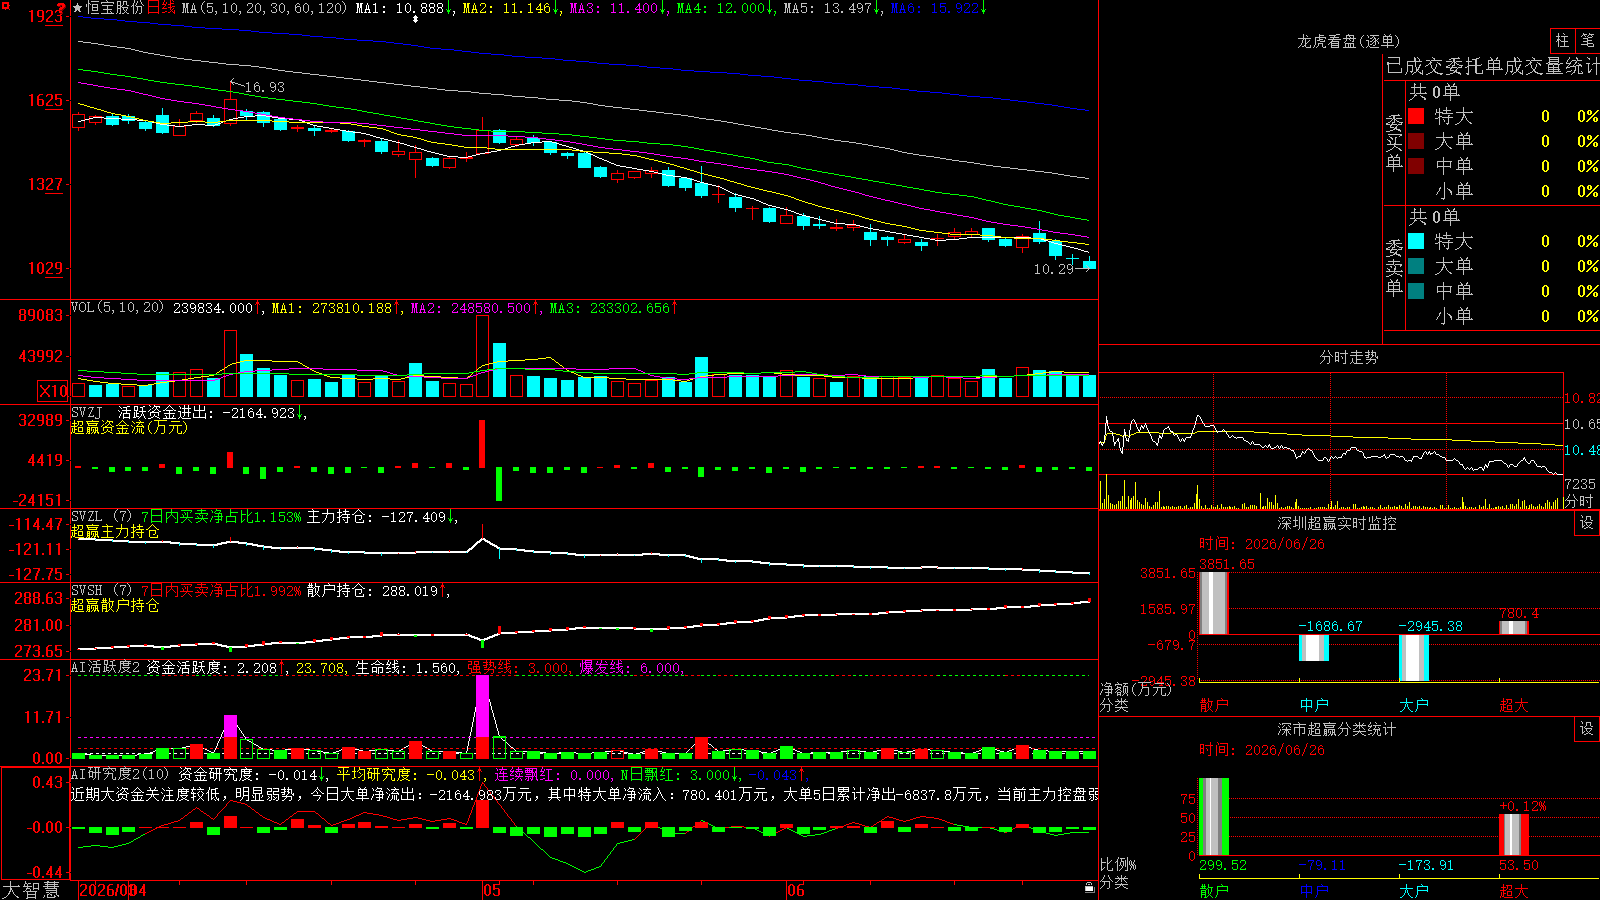Click the cyan 特大 swatch under 委卖单
Image resolution: width=1600 pixels, height=900 pixels.
(1416, 241)
